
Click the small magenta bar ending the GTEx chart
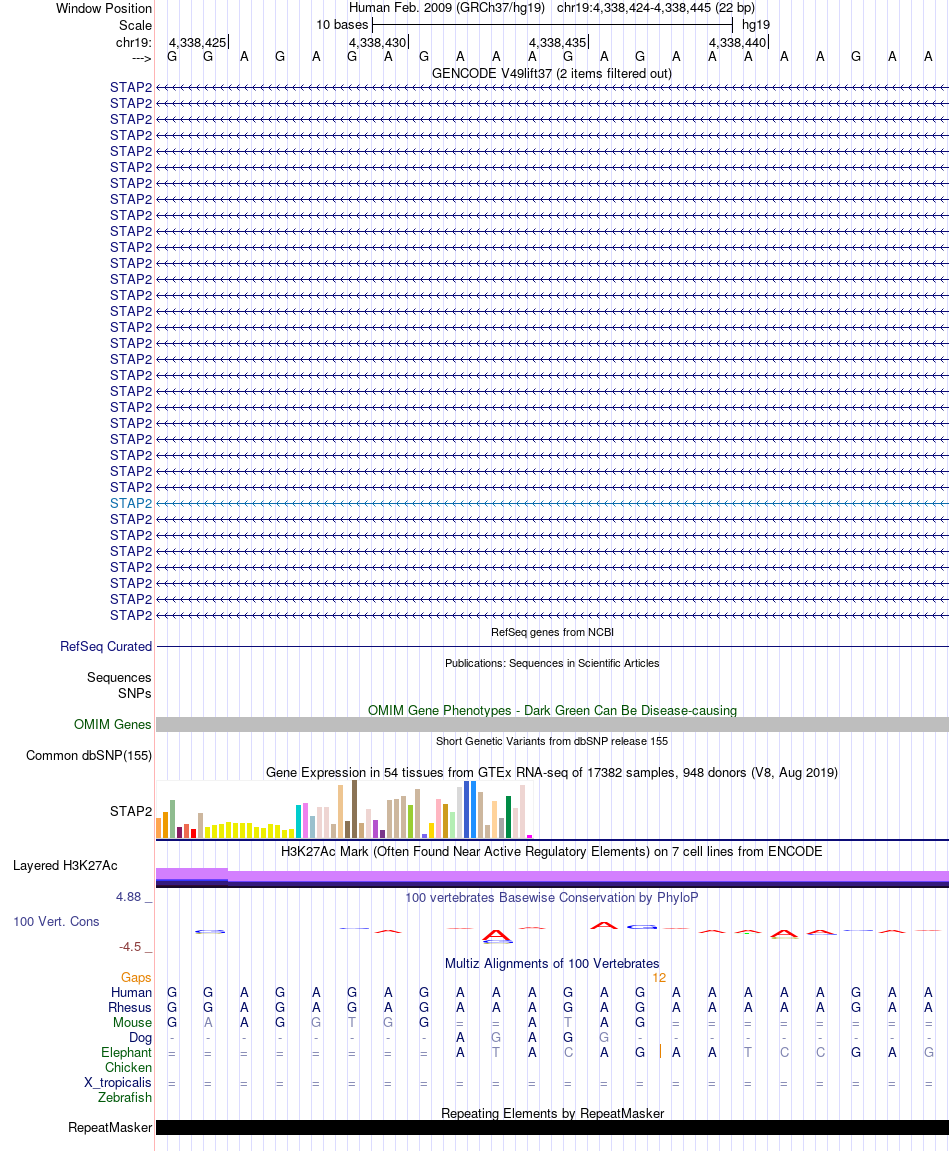pyautogui.click(x=529, y=836)
